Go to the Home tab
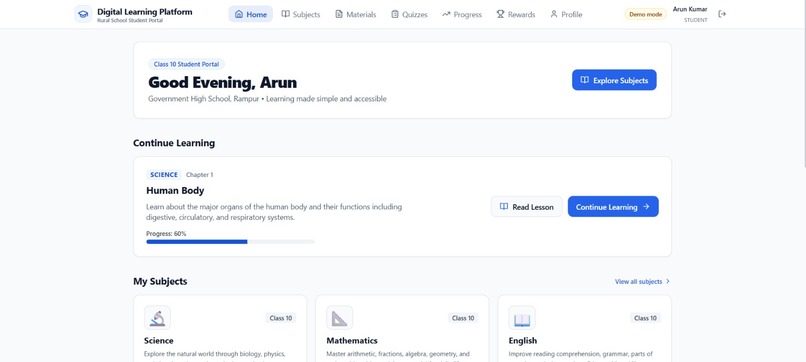Viewport: 806px width, 362px height. tap(251, 14)
